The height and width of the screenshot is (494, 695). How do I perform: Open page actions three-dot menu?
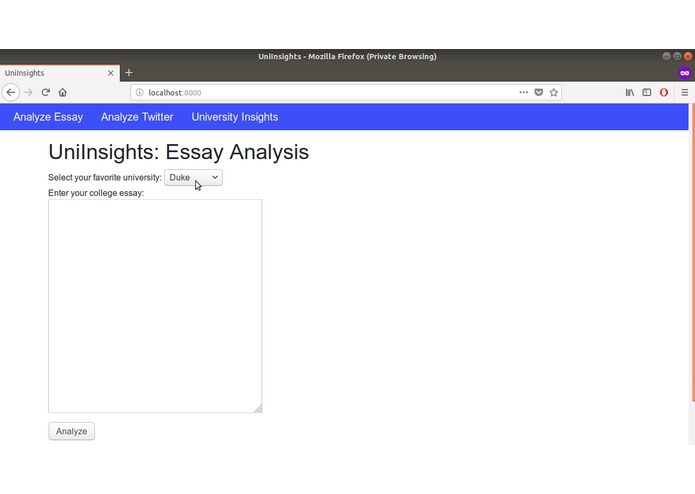tap(523, 93)
